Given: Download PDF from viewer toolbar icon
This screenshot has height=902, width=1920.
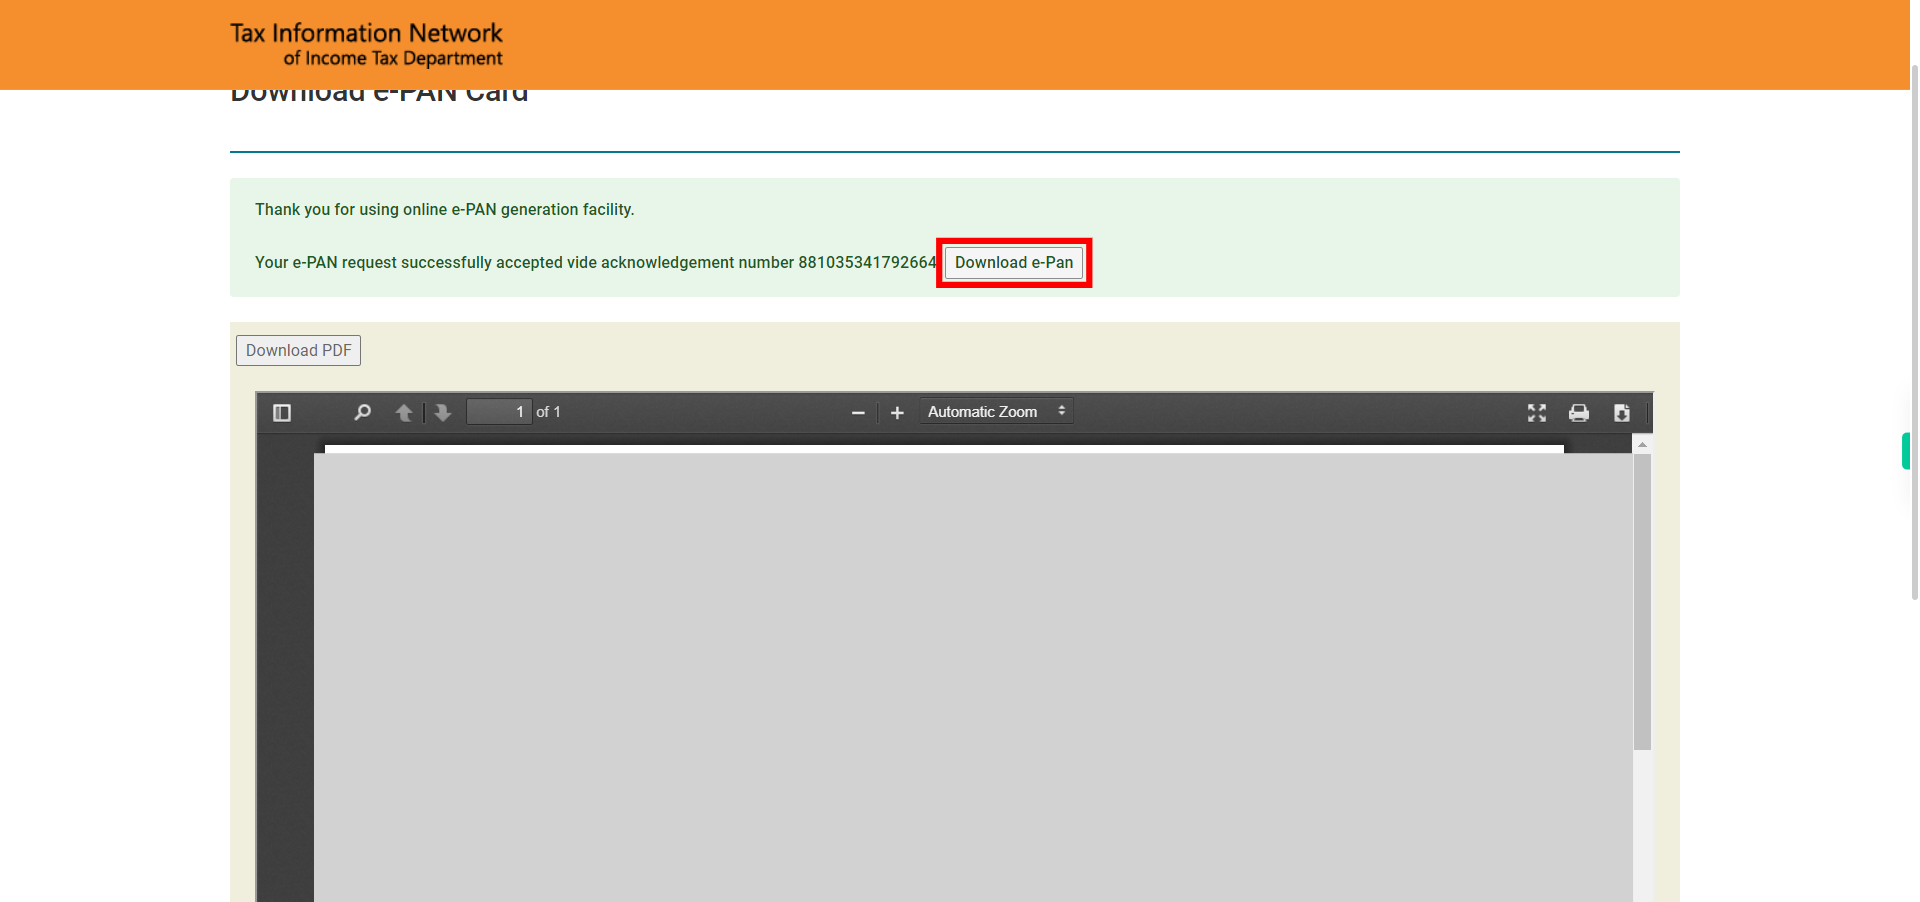Looking at the screenshot, I should [x=1622, y=413].
